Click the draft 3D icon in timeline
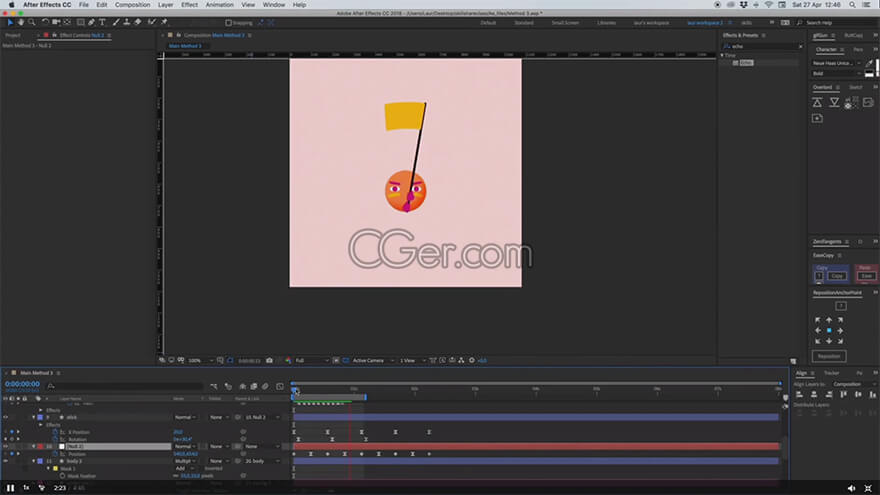880x495 pixels. tap(228, 386)
